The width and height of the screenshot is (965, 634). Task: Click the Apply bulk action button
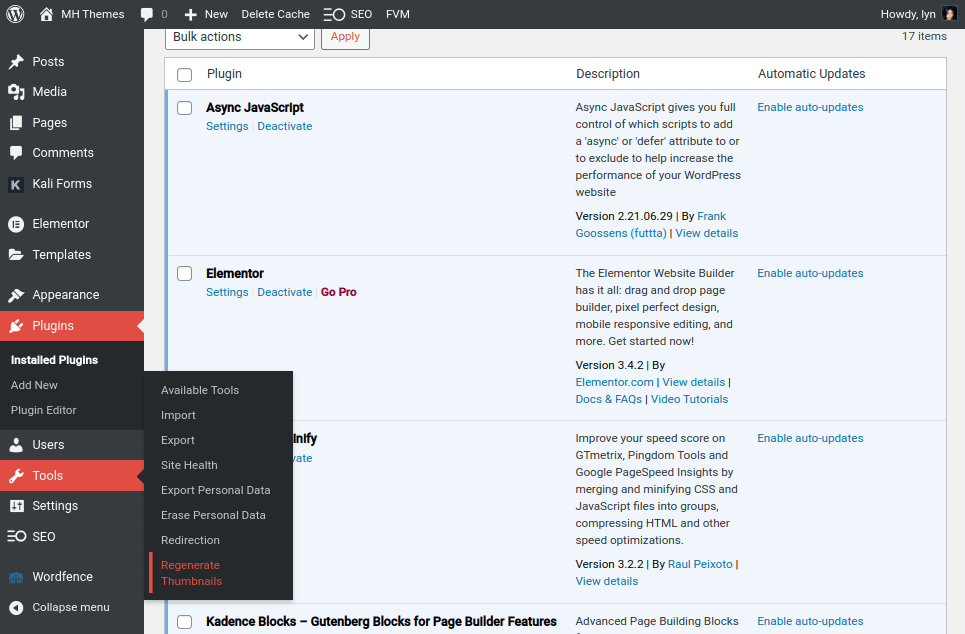[x=345, y=37]
